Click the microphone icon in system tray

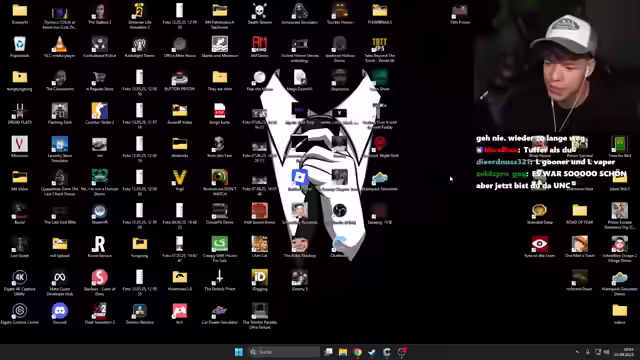coord(588,352)
